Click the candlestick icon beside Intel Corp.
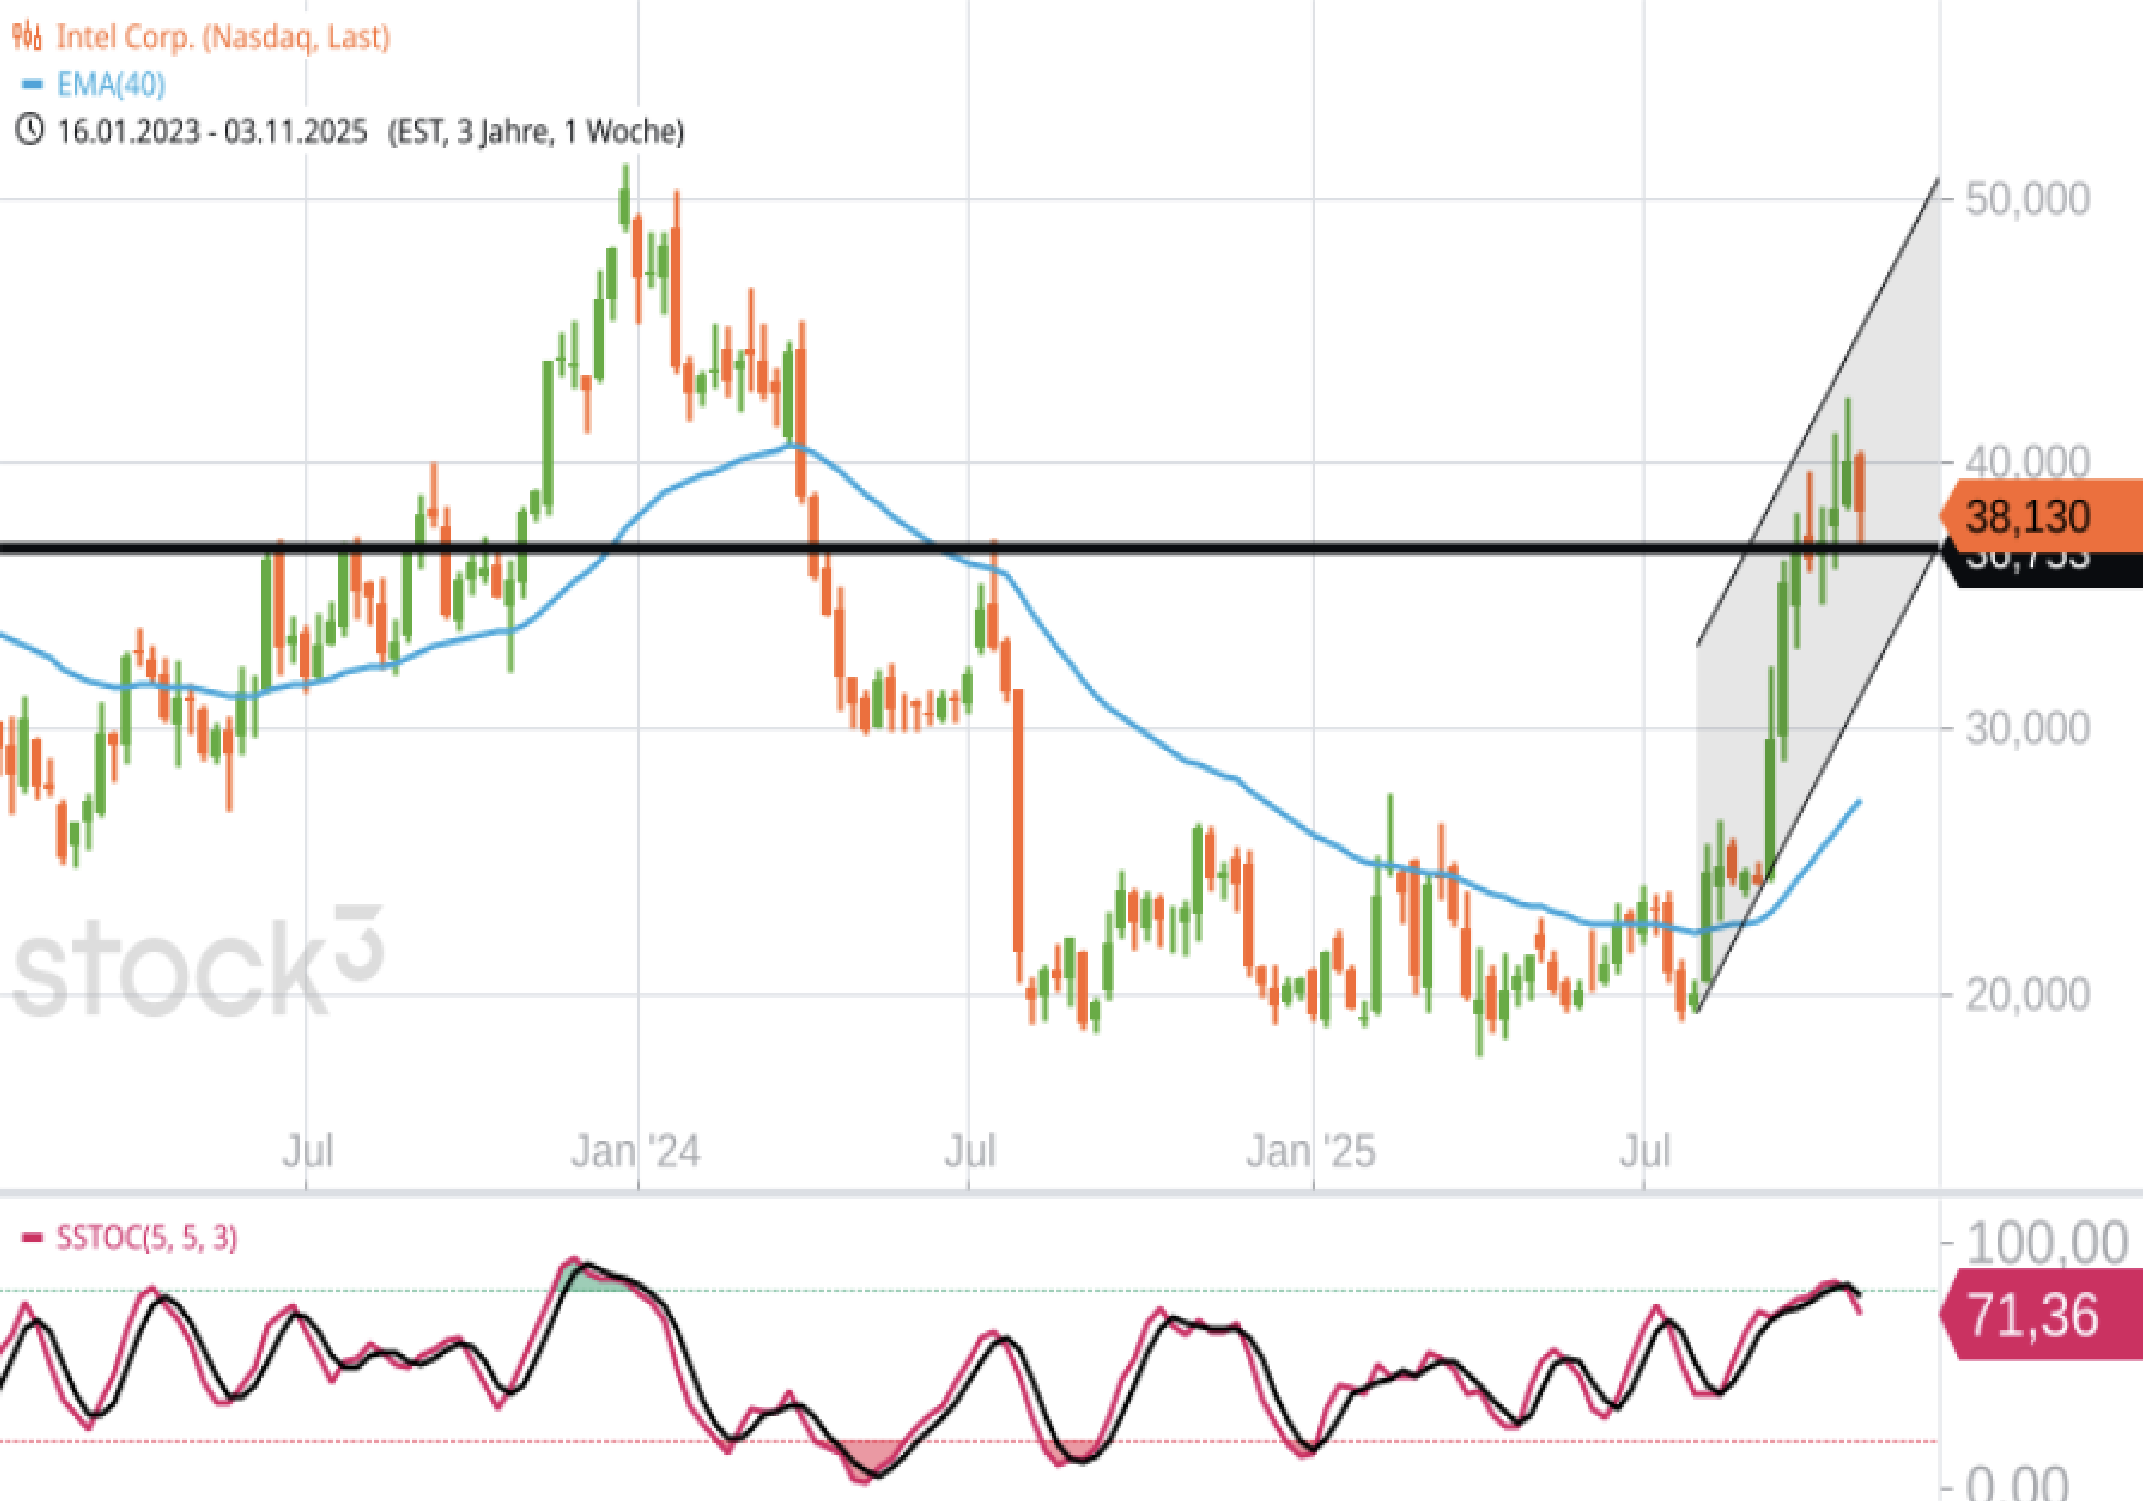The image size is (2143, 1501). (27, 37)
